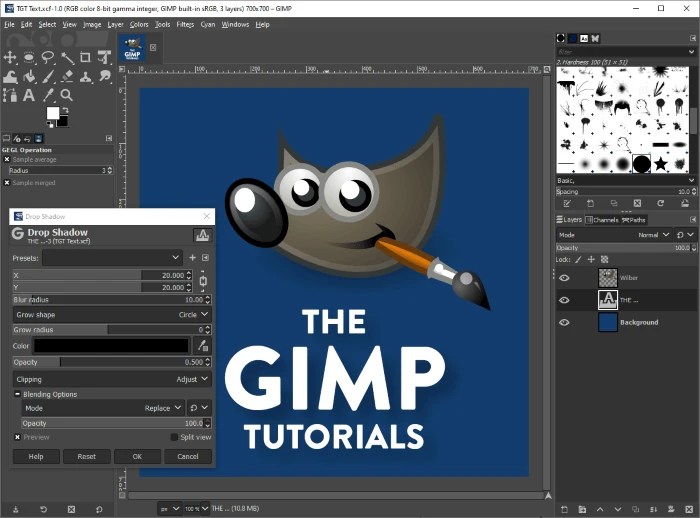
Task: Toggle Drop Shadow comparison view button
Action: 202,235
